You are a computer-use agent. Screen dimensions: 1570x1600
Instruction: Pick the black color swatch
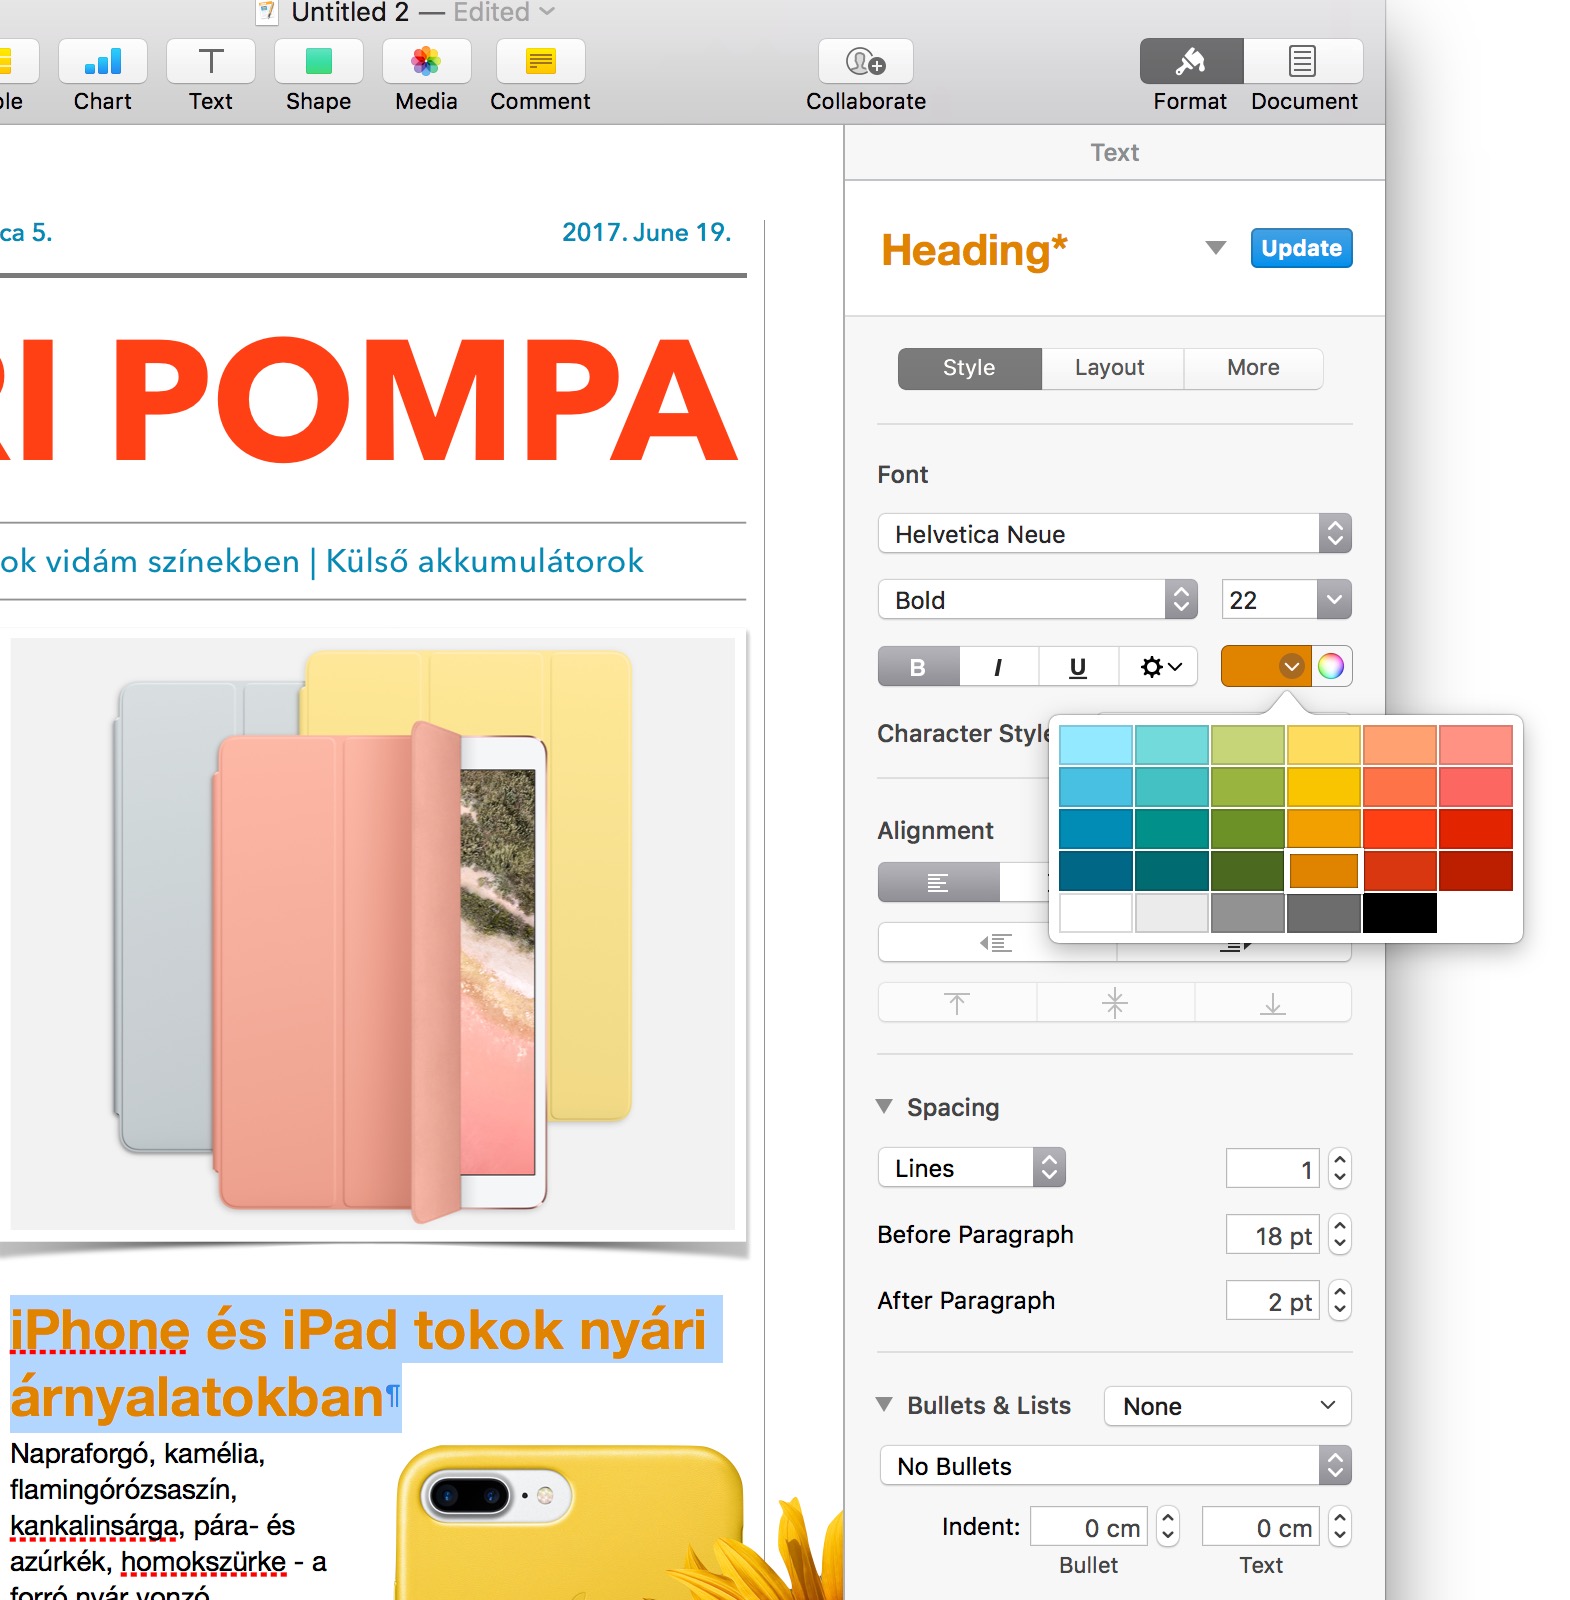[x=1400, y=913]
